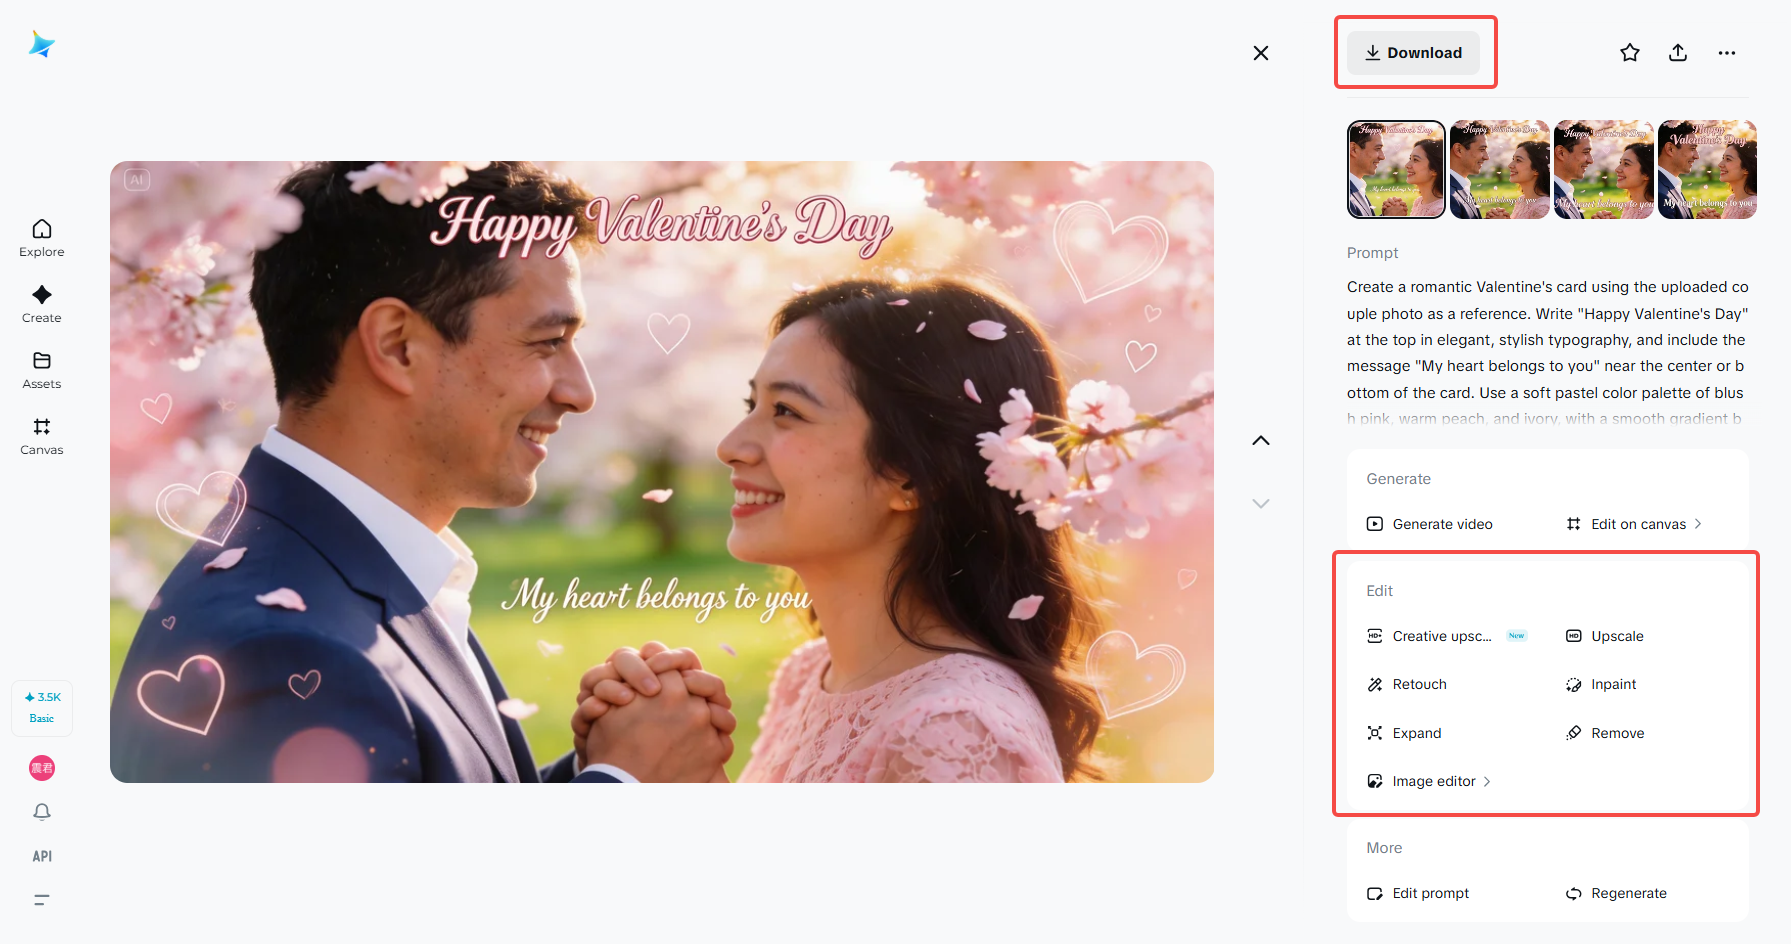Open the Assets folder
This screenshot has height=944, width=1791.
(42, 371)
